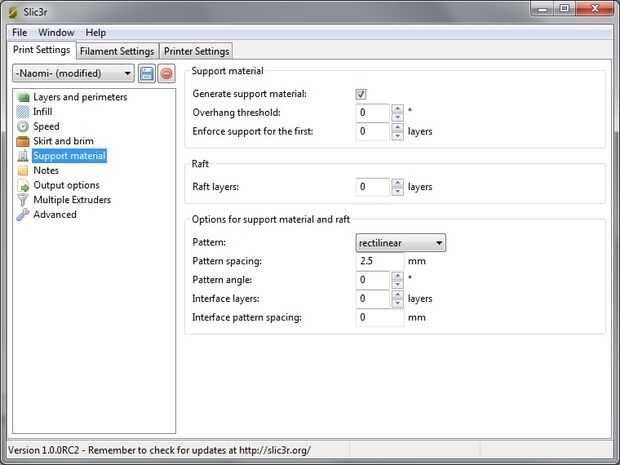Click the Speed clock icon
Screen dimensions: 620x465
tap(23, 127)
